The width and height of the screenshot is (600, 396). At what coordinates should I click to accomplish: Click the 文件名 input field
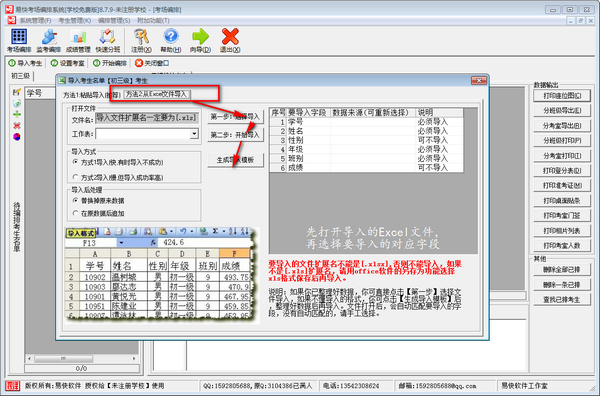tap(147, 118)
